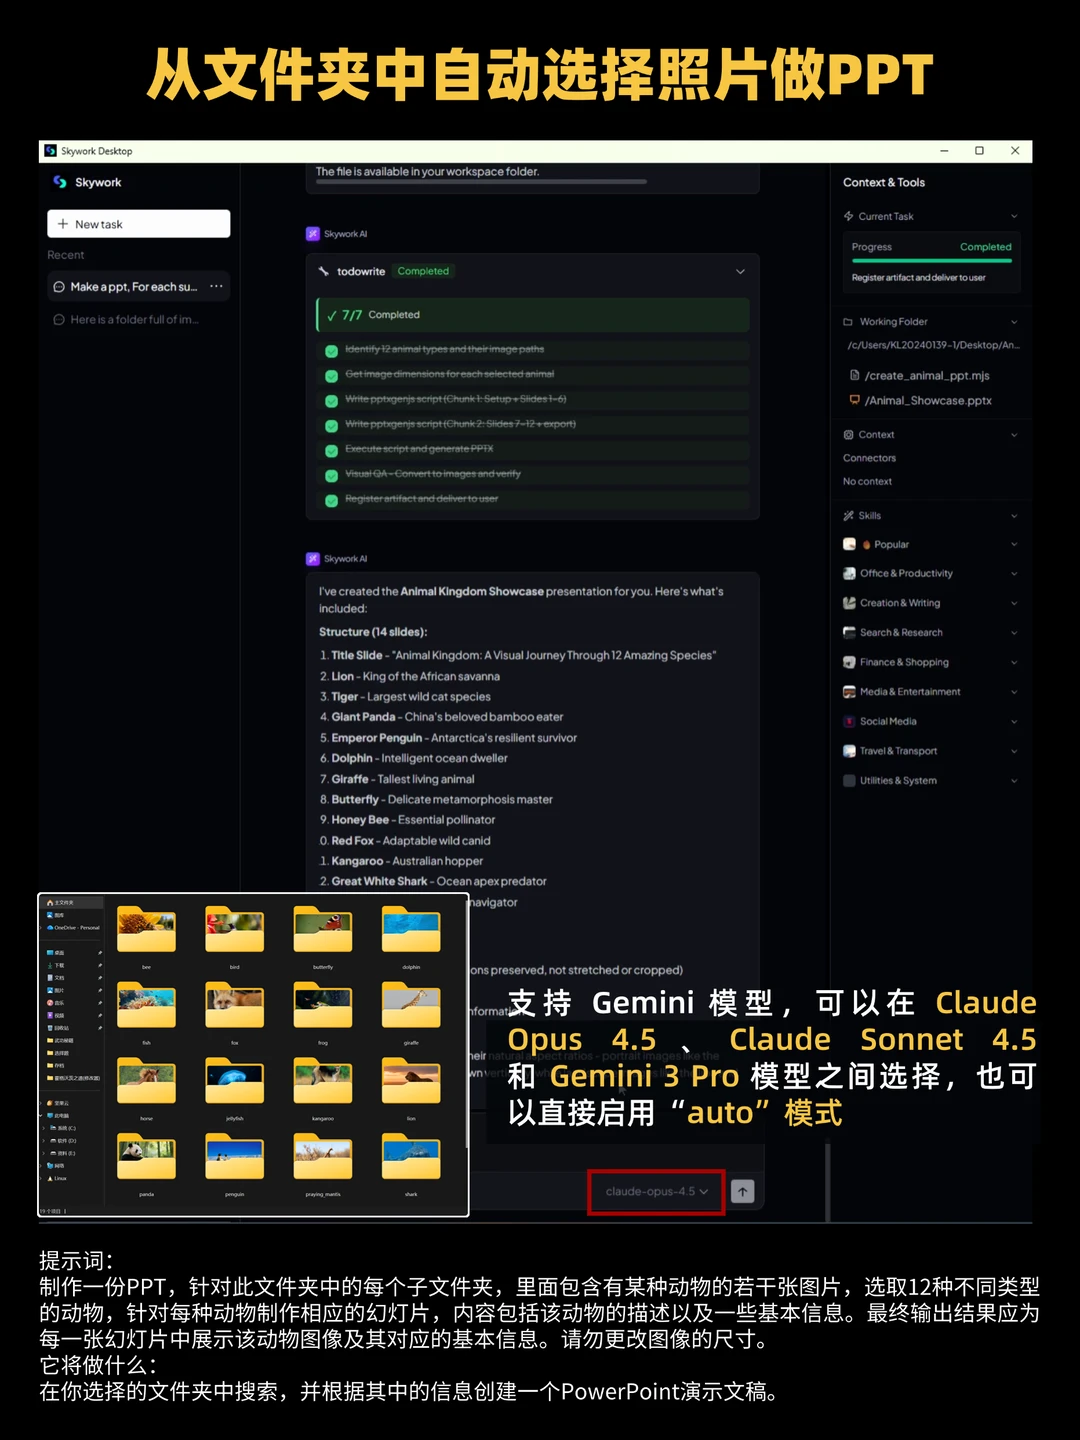Open the working folder path /c/Users/KL20240139-1

tap(933, 345)
